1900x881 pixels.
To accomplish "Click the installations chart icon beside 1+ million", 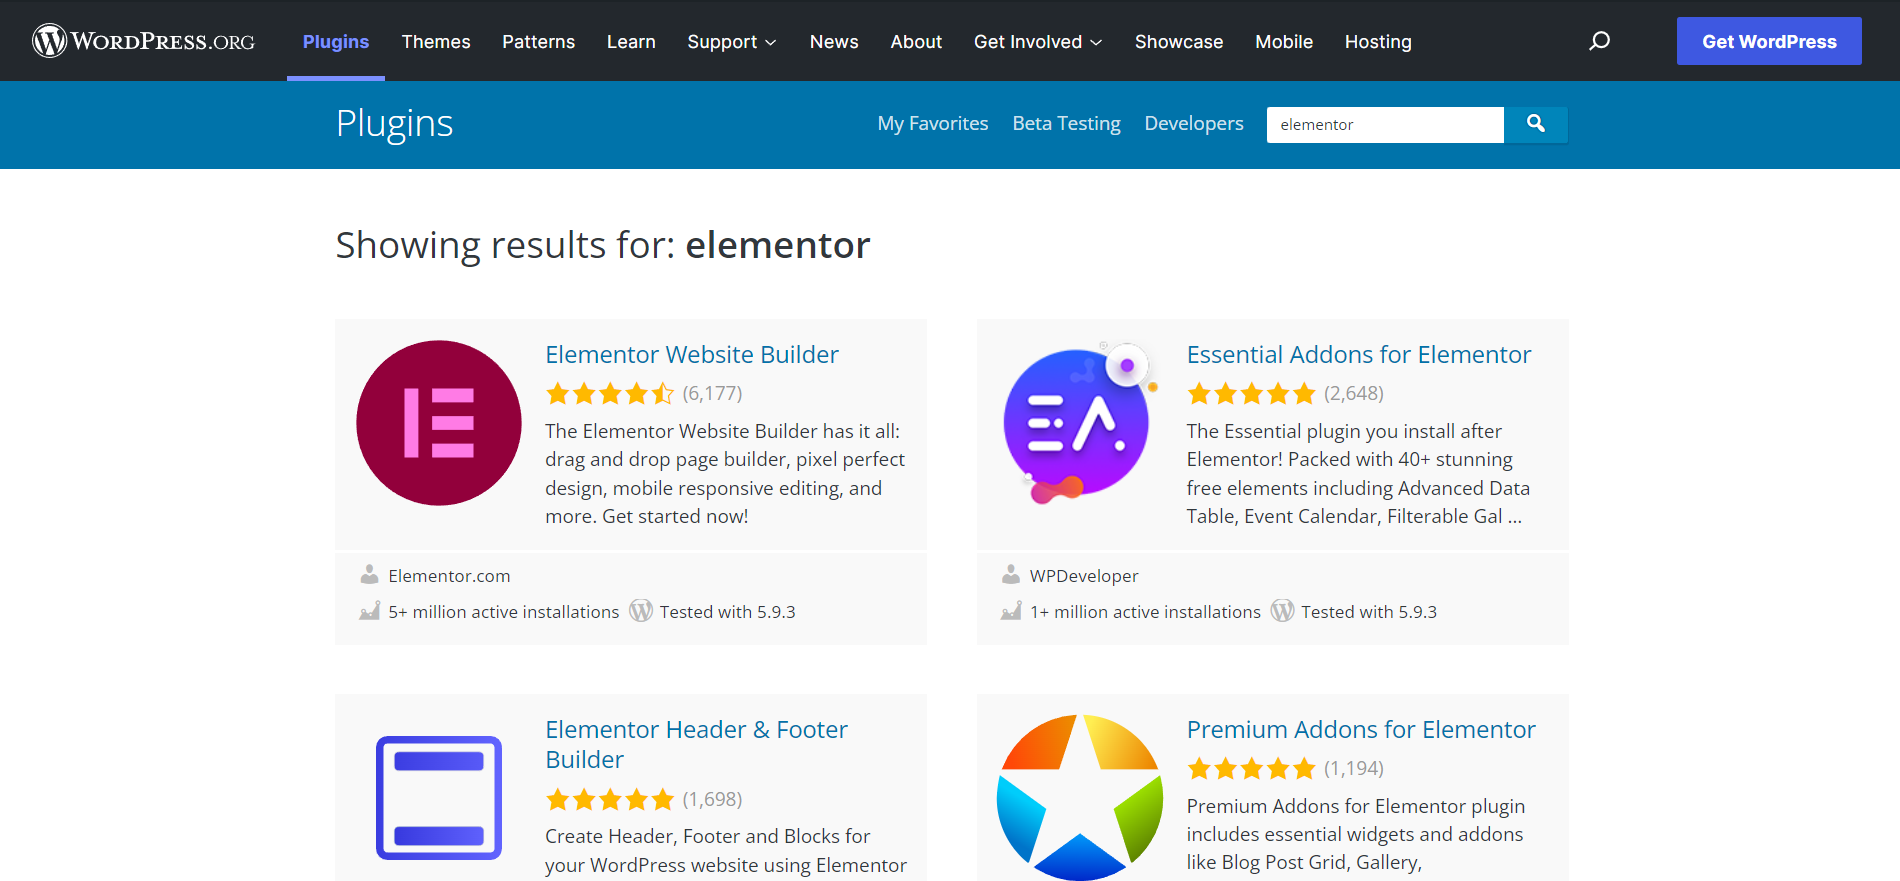I will click(1010, 610).
